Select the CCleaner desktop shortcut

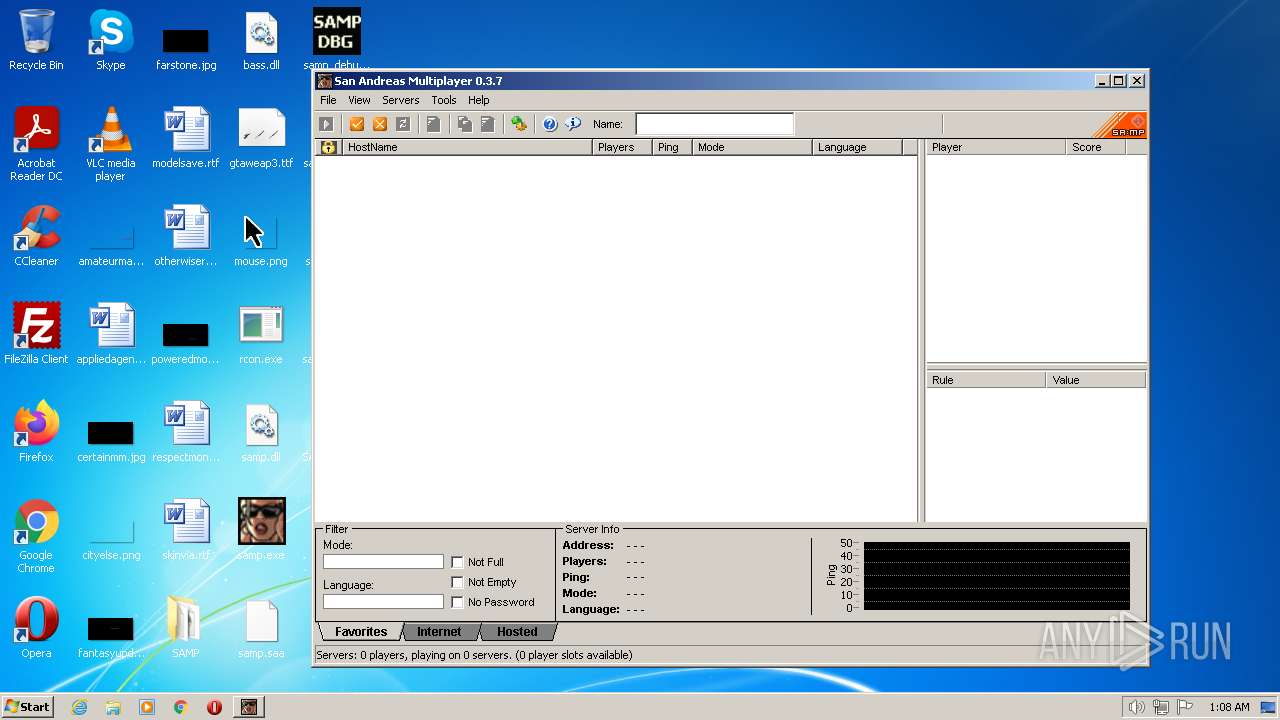pos(36,235)
